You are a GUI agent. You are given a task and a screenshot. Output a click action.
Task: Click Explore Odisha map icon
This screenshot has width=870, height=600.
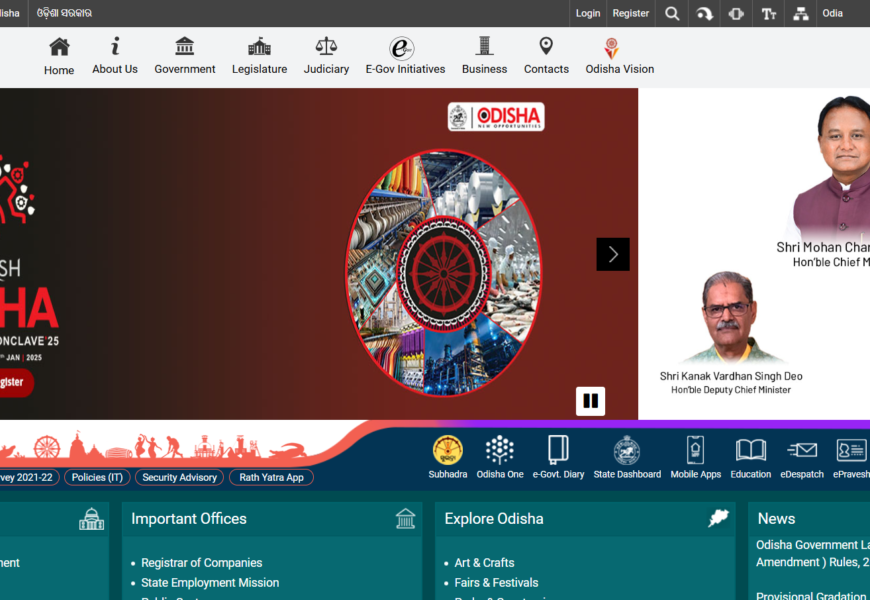tap(718, 518)
